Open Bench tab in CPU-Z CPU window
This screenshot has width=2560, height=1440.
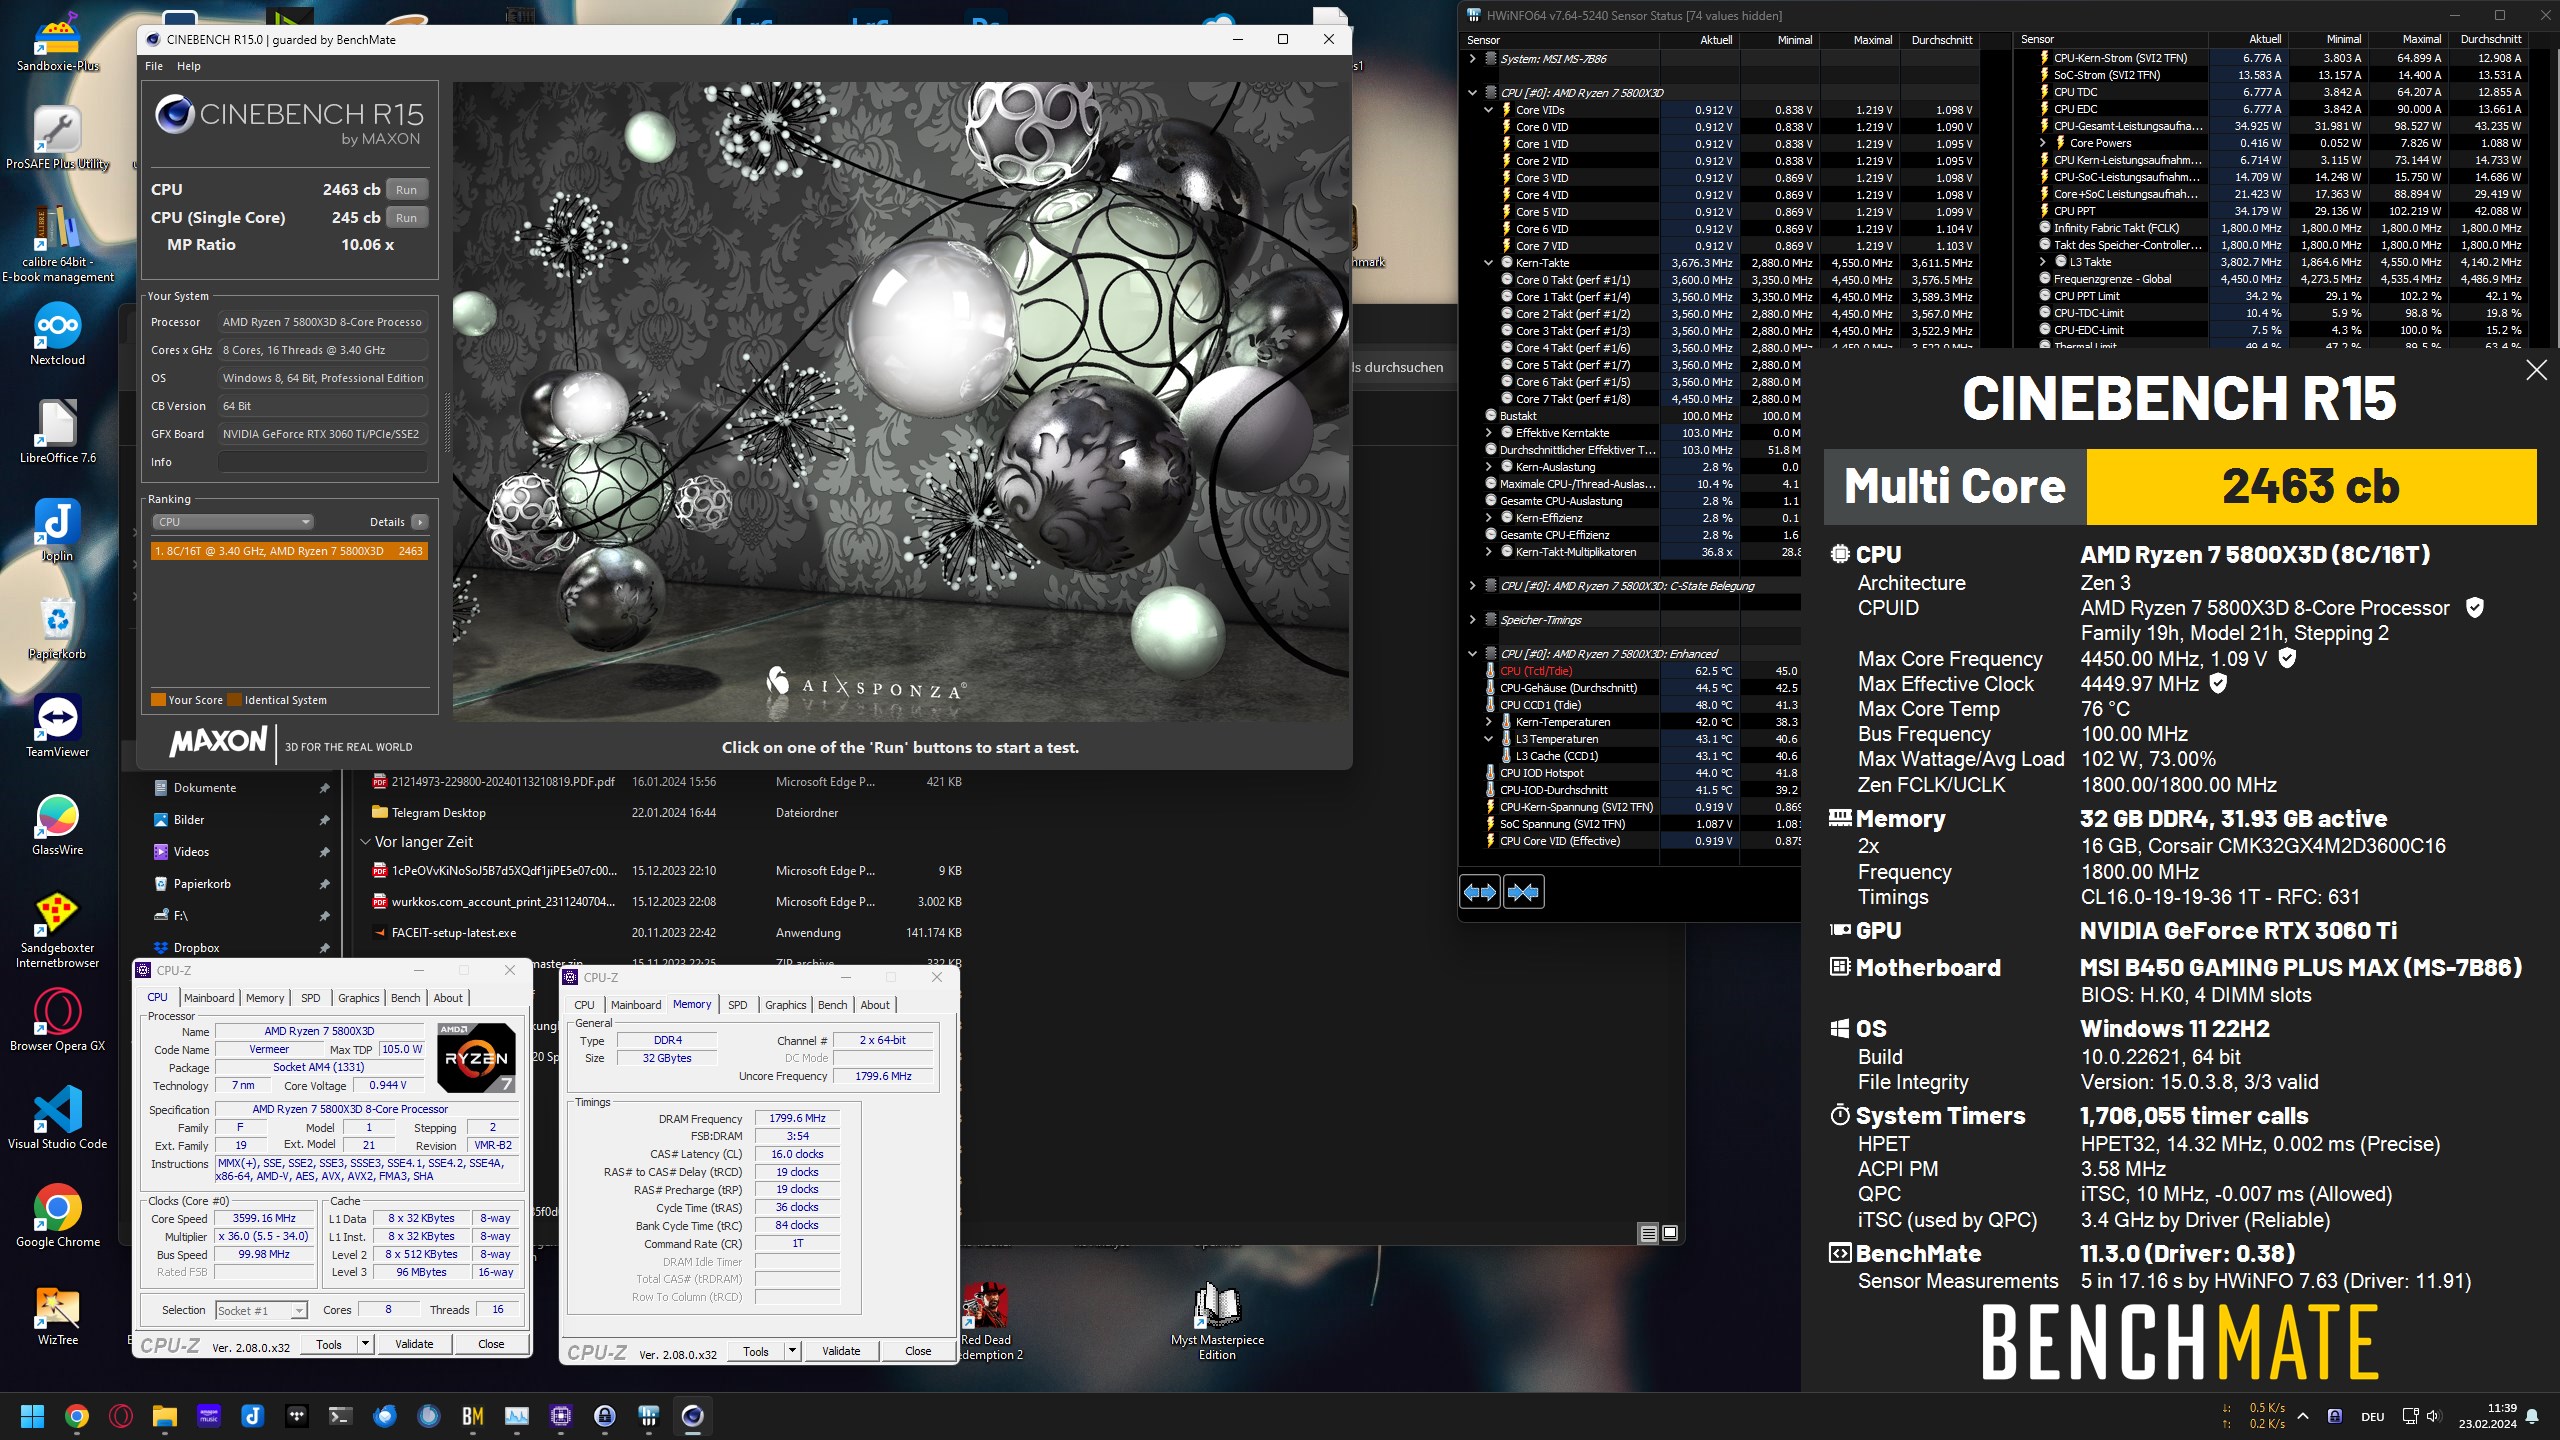tap(405, 998)
